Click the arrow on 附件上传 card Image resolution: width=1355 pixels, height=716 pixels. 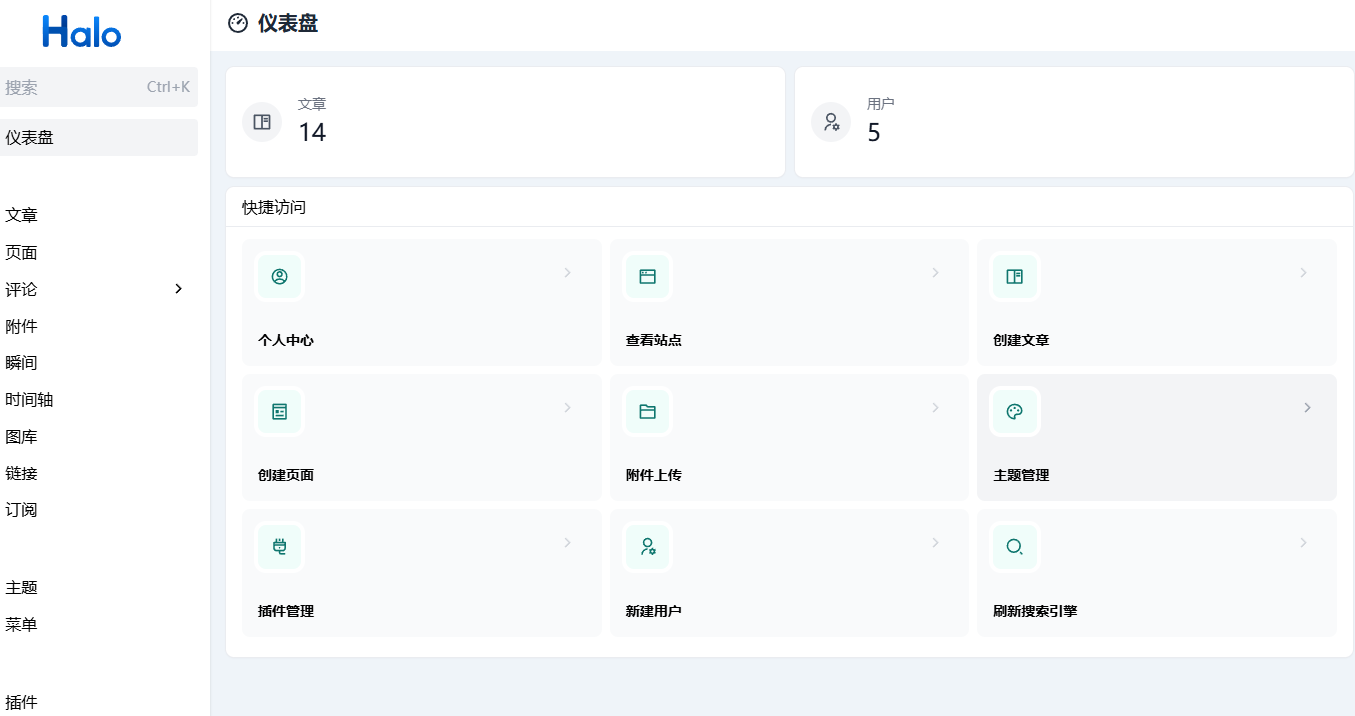coord(935,407)
